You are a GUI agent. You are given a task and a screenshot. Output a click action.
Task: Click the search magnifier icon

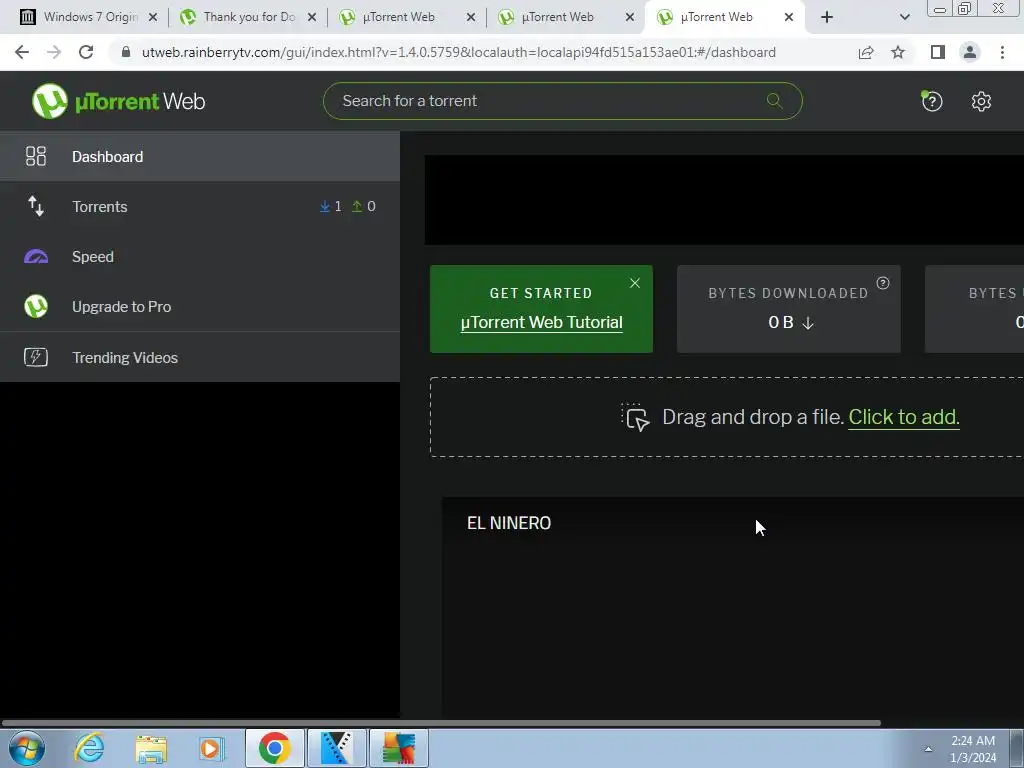tap(775, 101)
